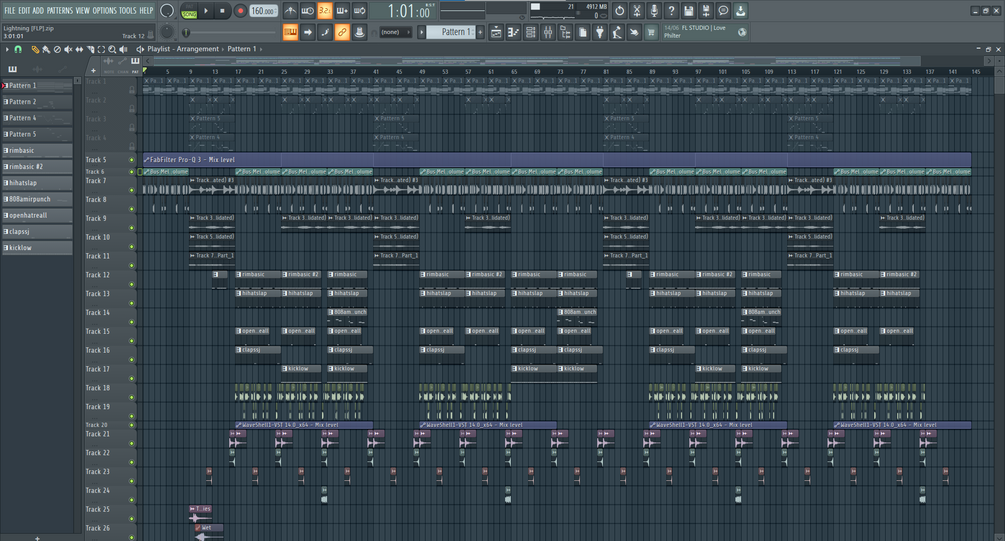Screen dimensions: 1005x541
Task: Mute Track 12 via its green light
Action: tap(132, 284)
